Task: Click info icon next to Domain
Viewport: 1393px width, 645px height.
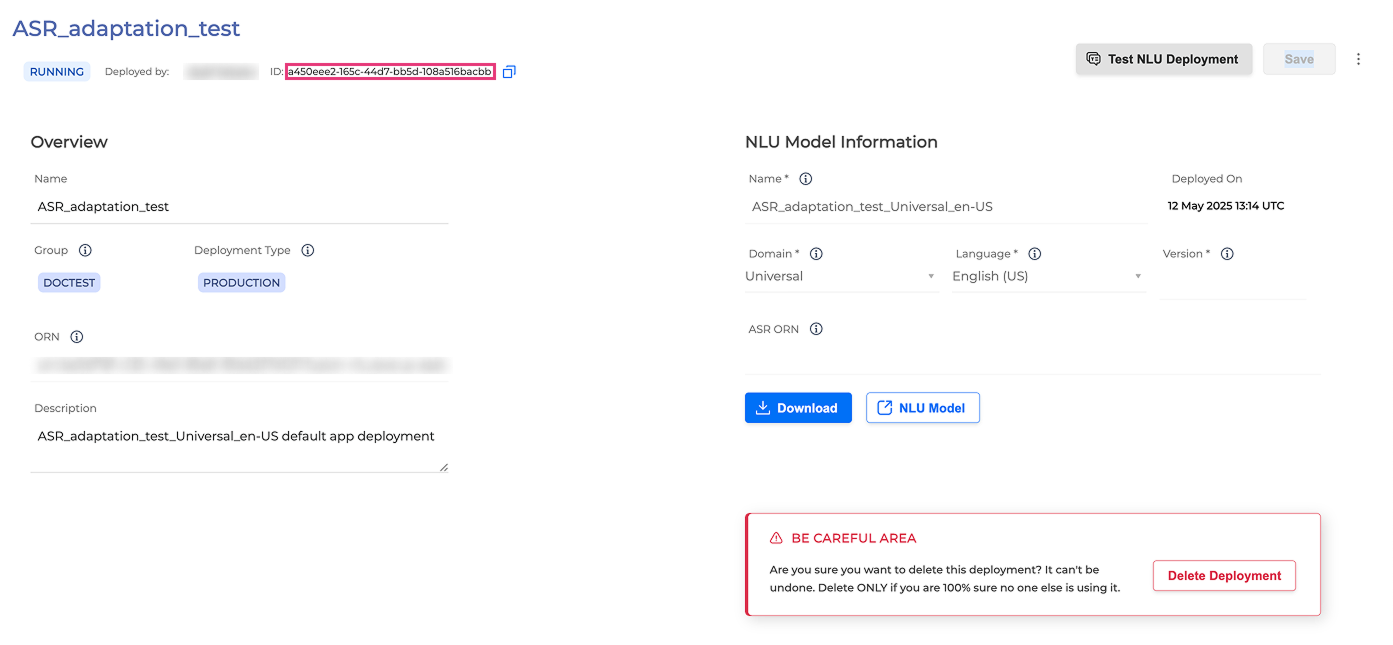Action: 816,254
